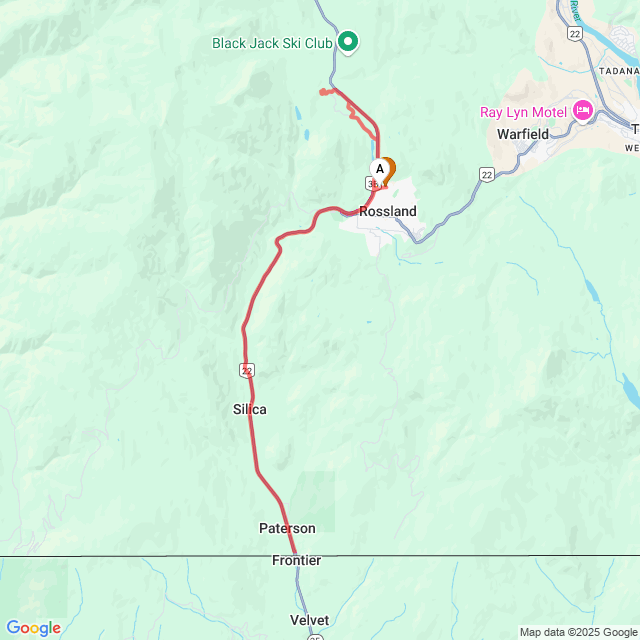Open the Black Jack Ski Club text label
The image size is (640, 640).
tap(272, 43)
